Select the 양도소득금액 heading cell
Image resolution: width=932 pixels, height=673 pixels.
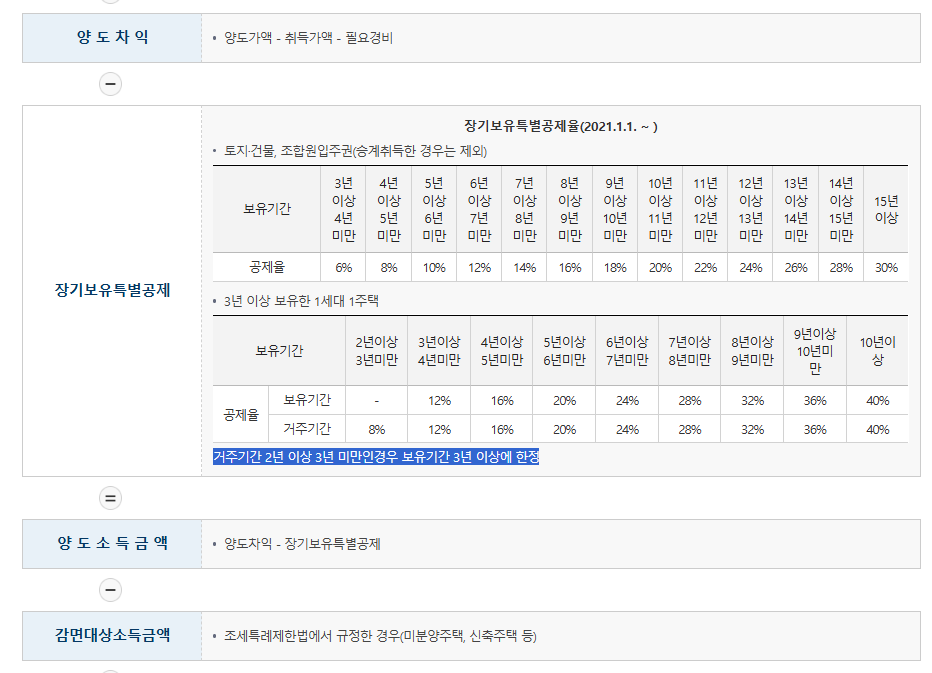[x=112, y=544]
